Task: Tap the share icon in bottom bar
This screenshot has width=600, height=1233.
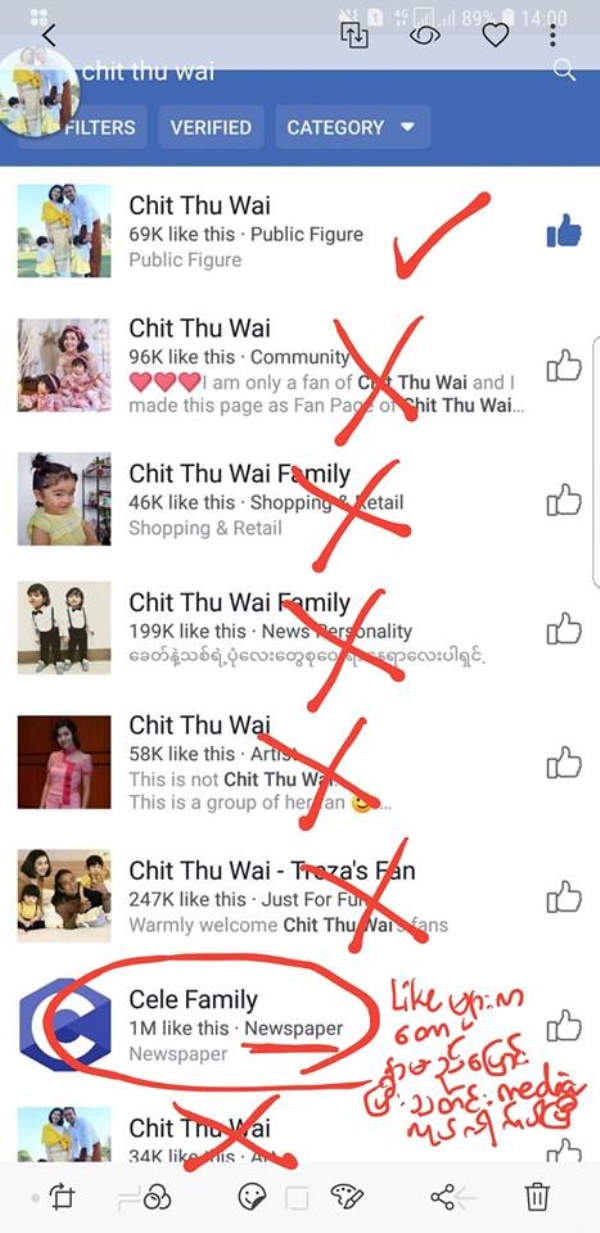Action: 442,1196
